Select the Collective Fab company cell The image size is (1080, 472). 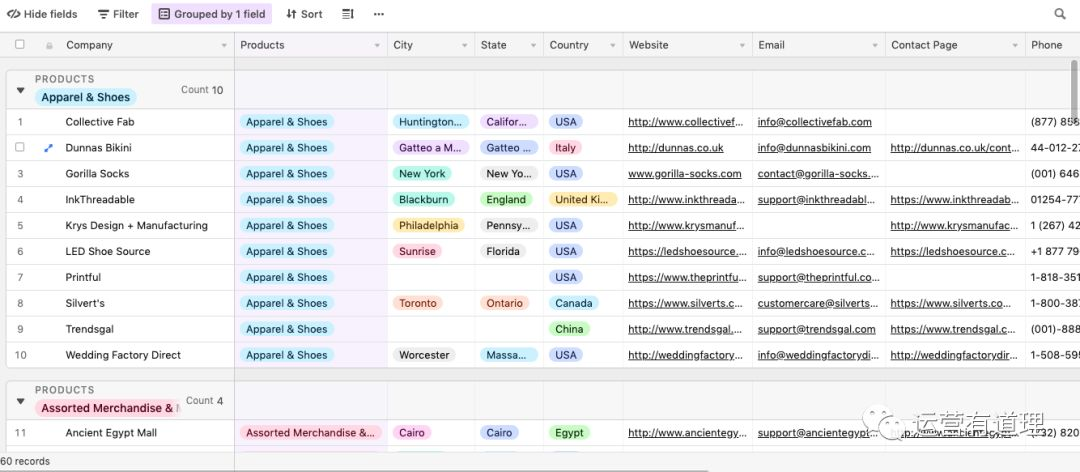click(100, 122)
